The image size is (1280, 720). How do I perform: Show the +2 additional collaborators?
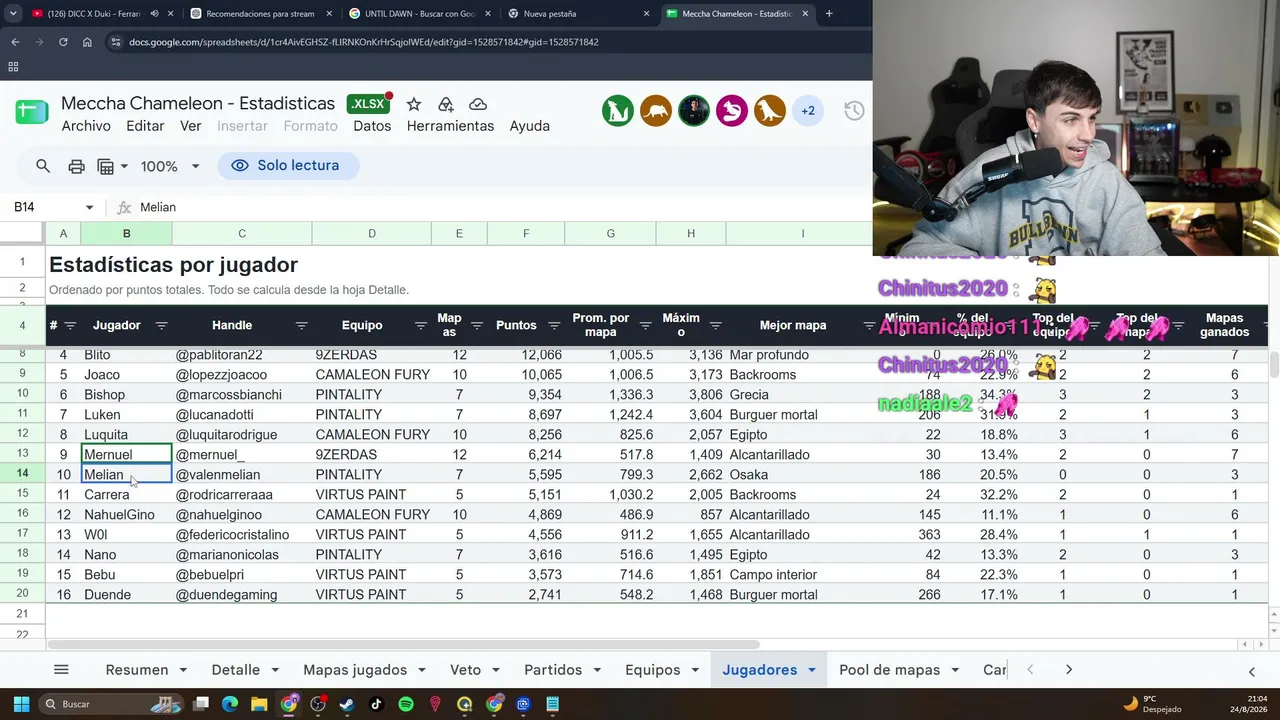[x=808, y=111]
